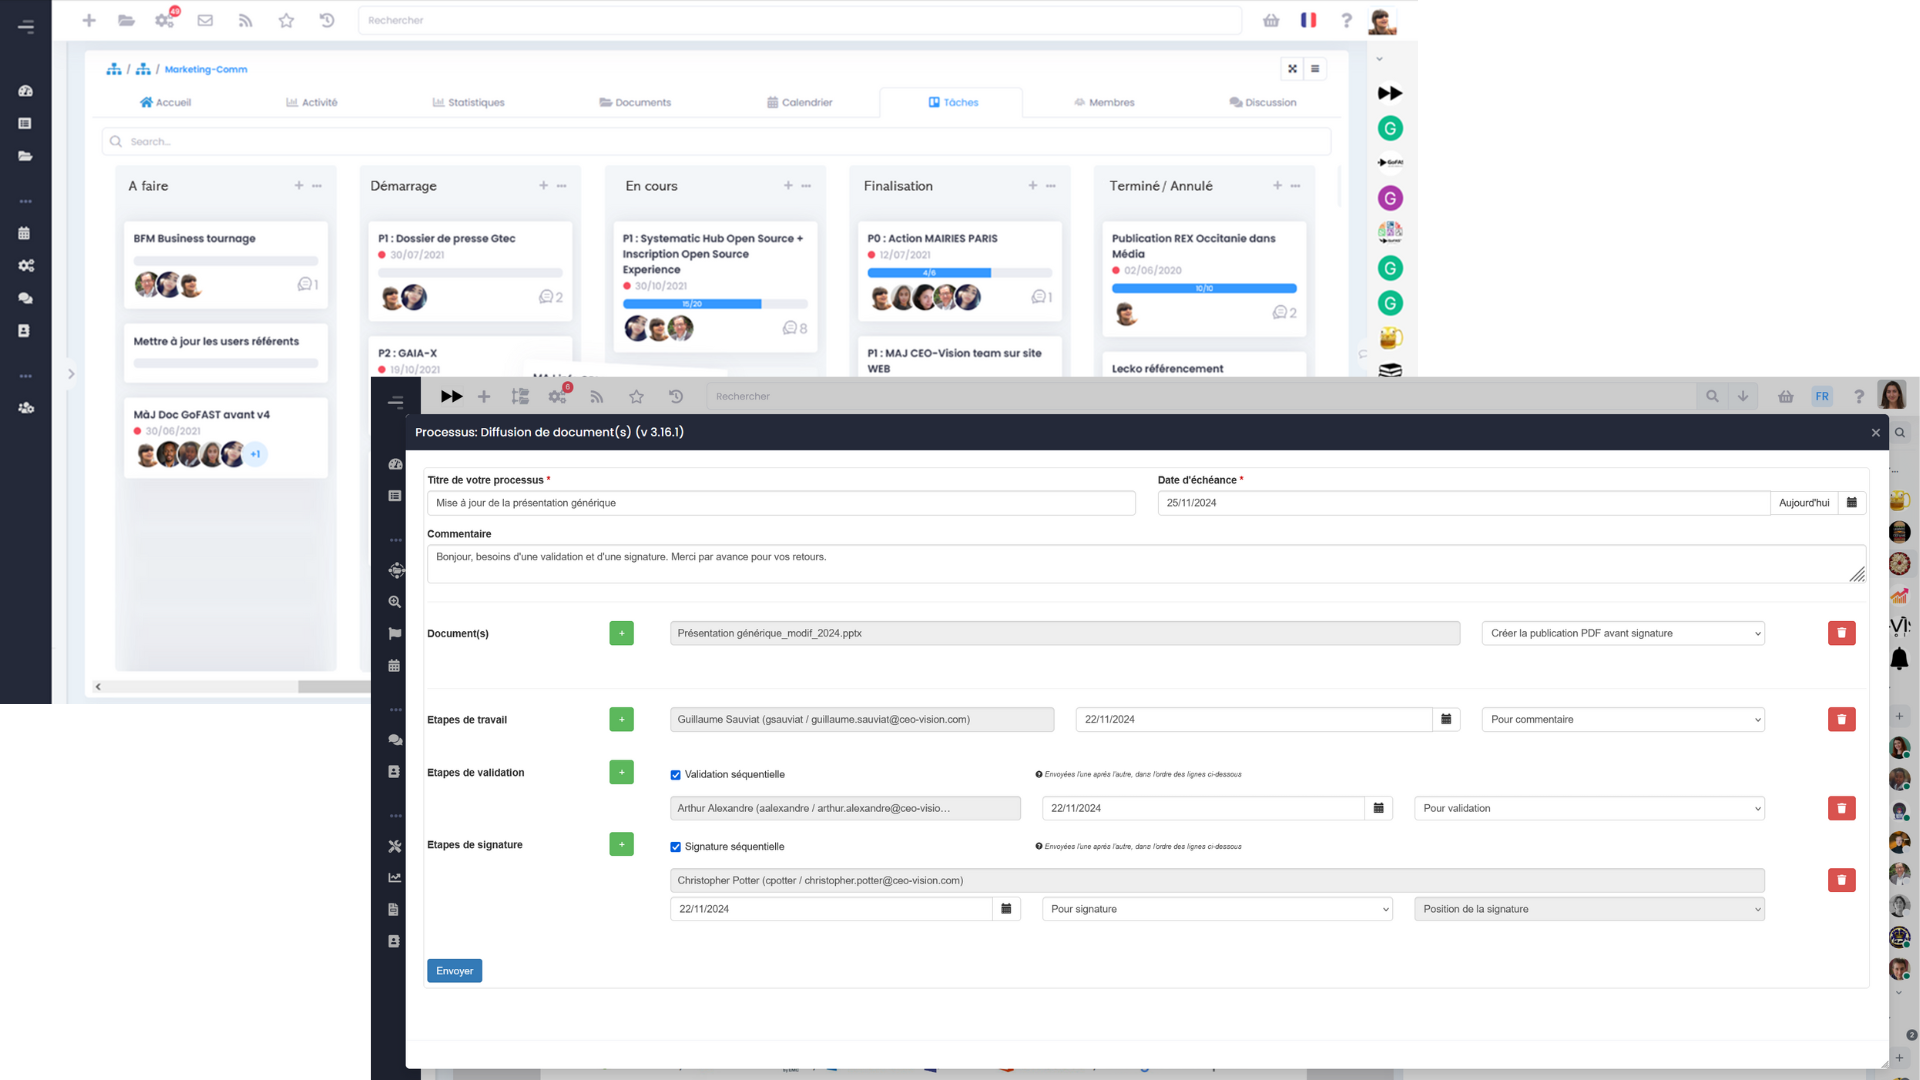Uncheck the Validation séquentielle checkbox

pos(675,774)
